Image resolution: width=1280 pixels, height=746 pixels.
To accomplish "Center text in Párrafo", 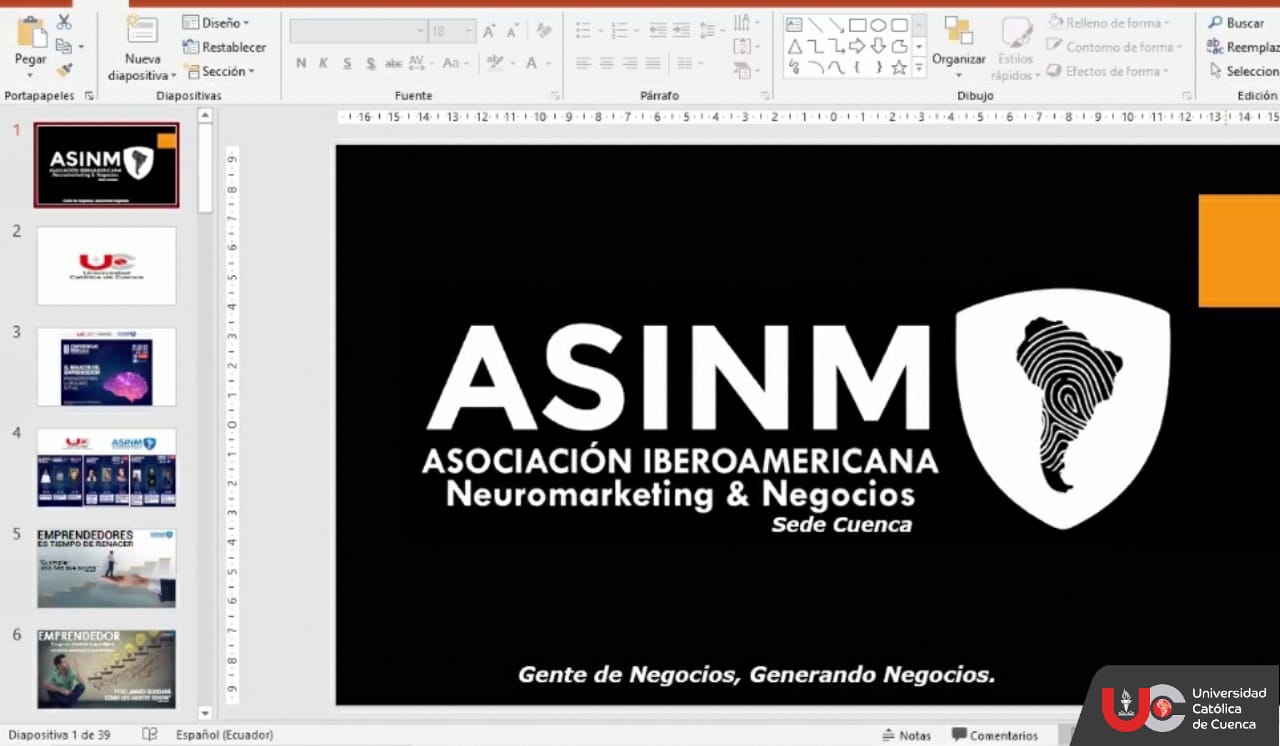I will [606, 63].
